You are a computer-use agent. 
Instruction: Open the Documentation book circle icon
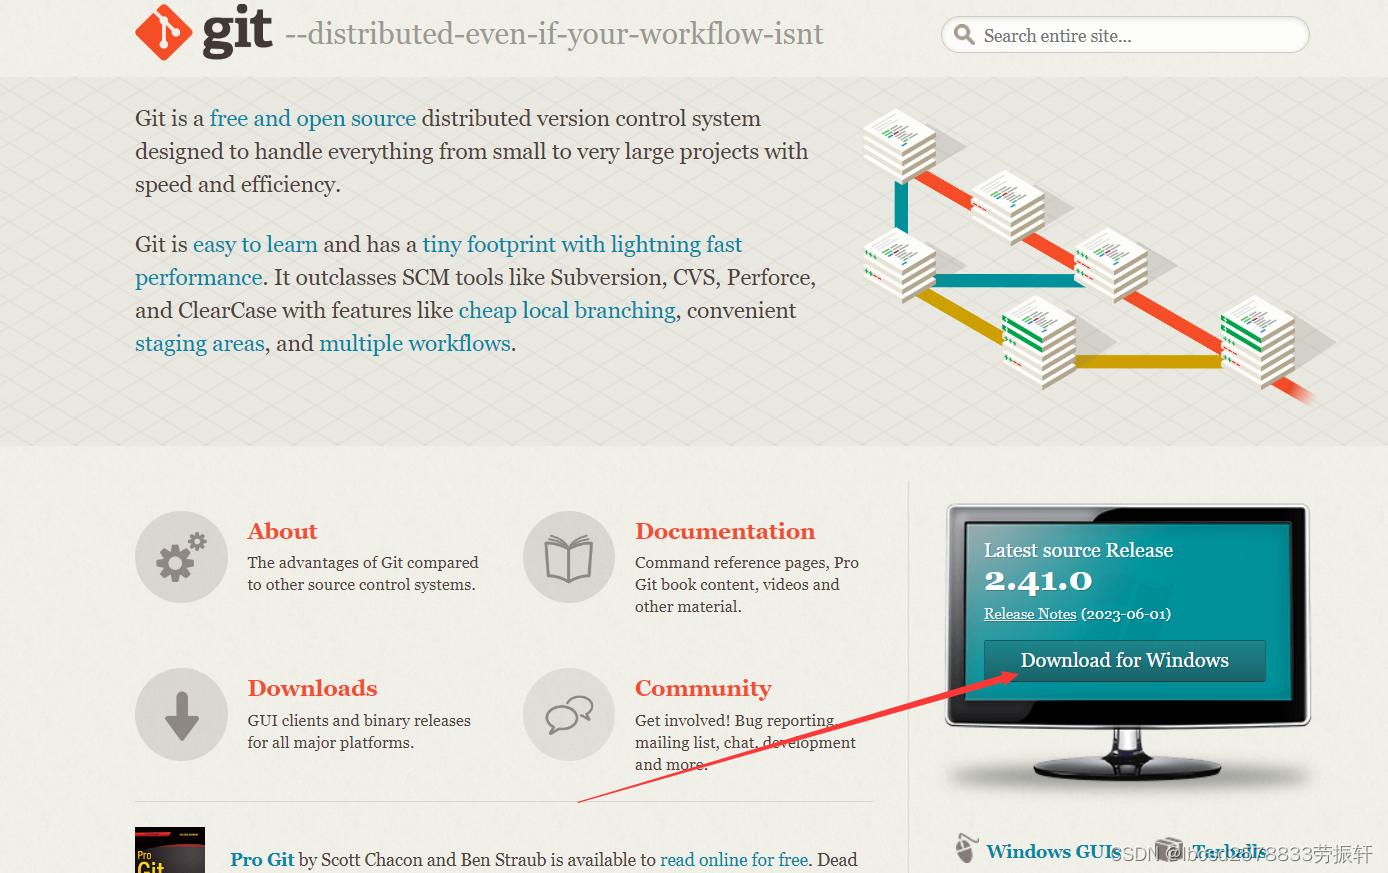569,557
